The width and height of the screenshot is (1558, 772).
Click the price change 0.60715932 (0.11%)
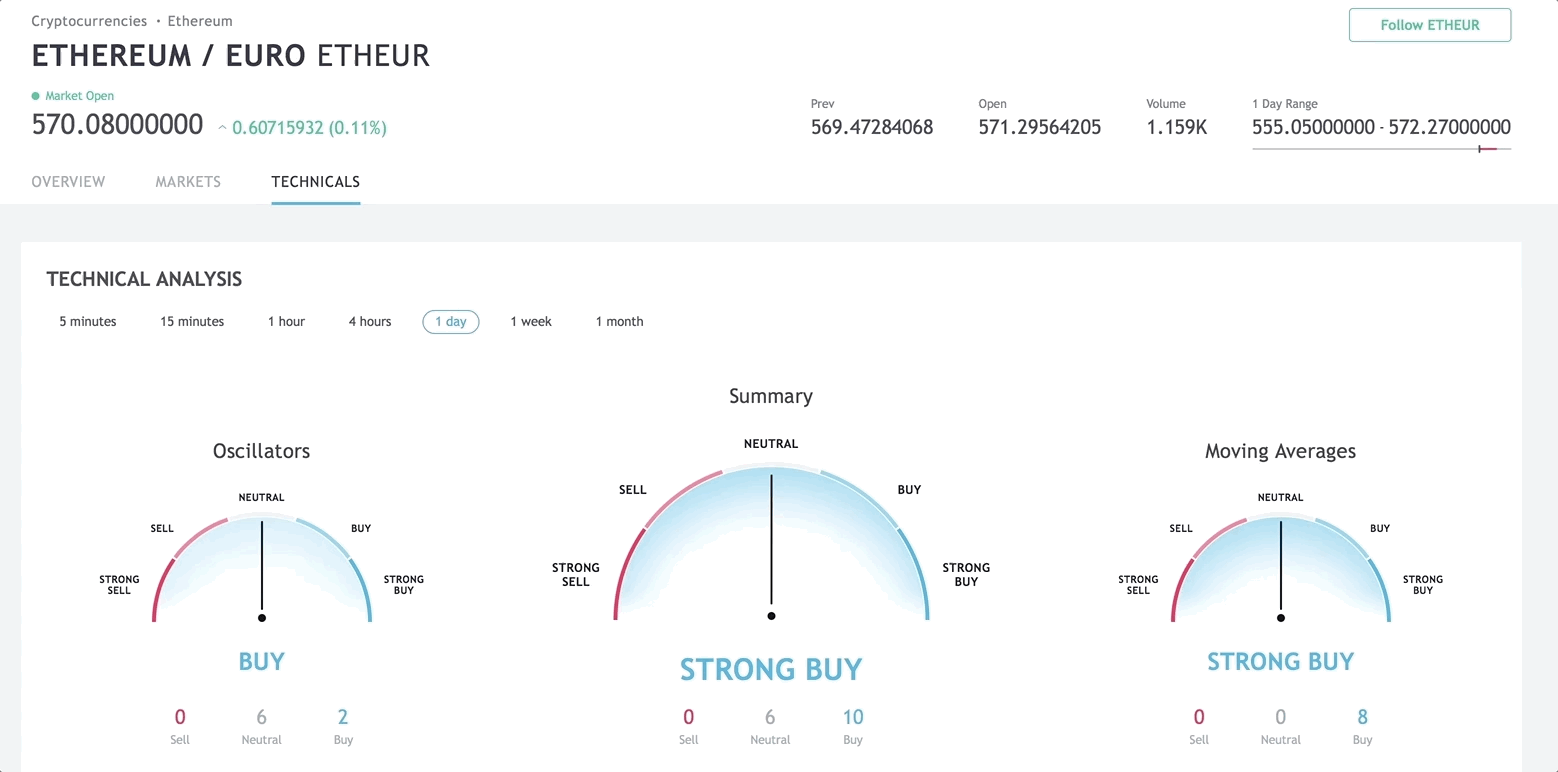click(310, 128)
